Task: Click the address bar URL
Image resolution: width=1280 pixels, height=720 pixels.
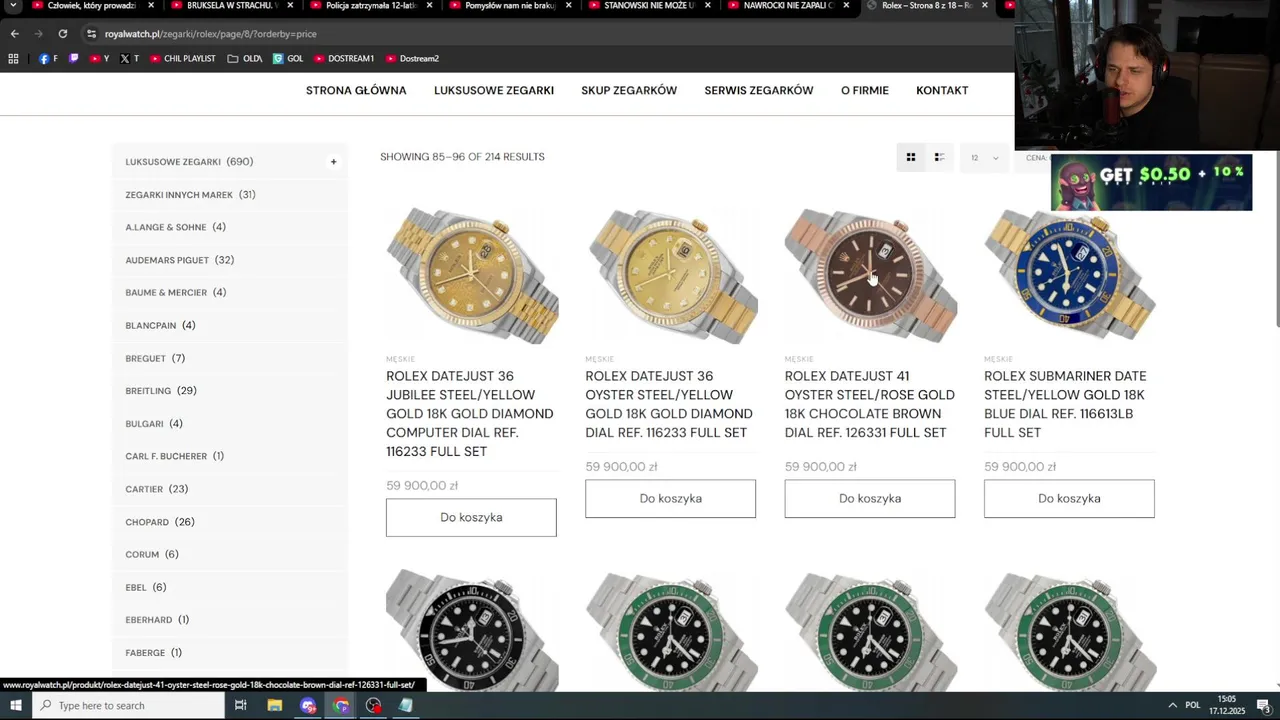Action: click(211, 34)
